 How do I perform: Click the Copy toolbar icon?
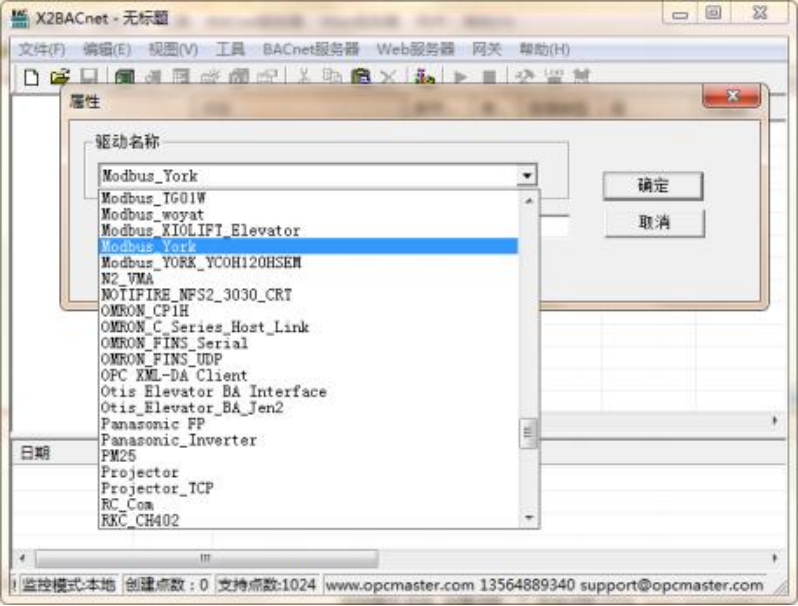tap(332, 77)
